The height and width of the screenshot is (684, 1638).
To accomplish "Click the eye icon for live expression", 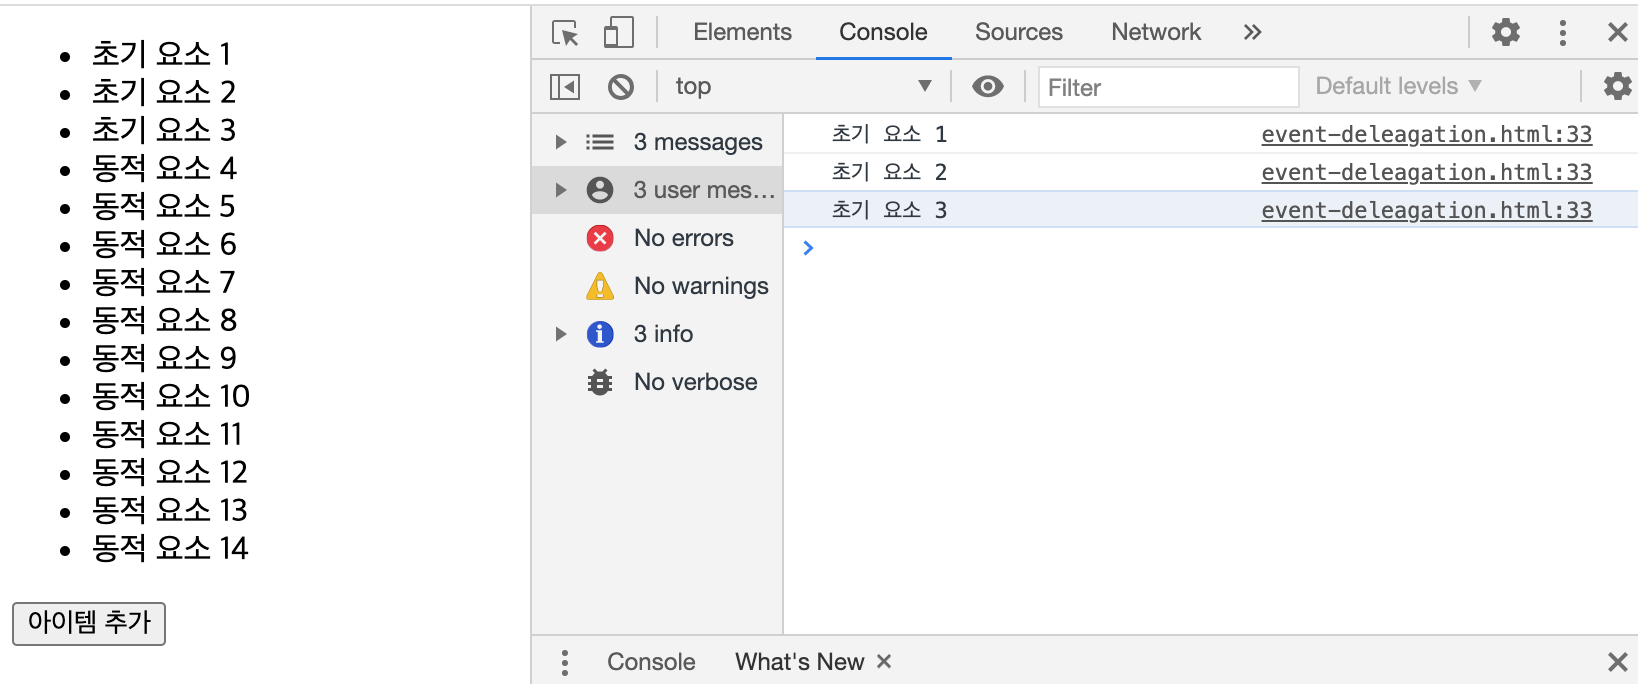I will [x=987, y=87].
